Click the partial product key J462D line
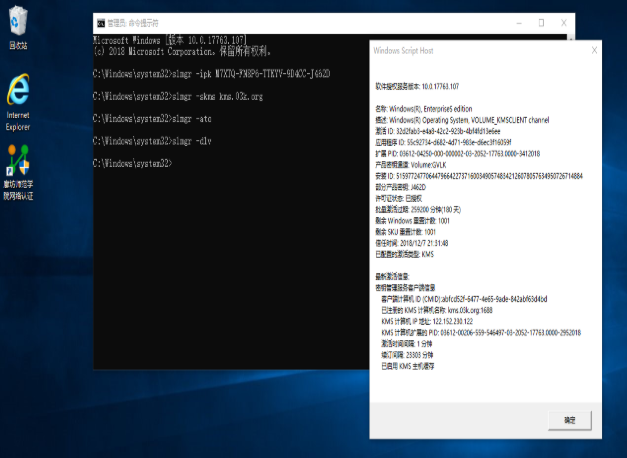The image size is (627, 458). [x=400, y=187]
